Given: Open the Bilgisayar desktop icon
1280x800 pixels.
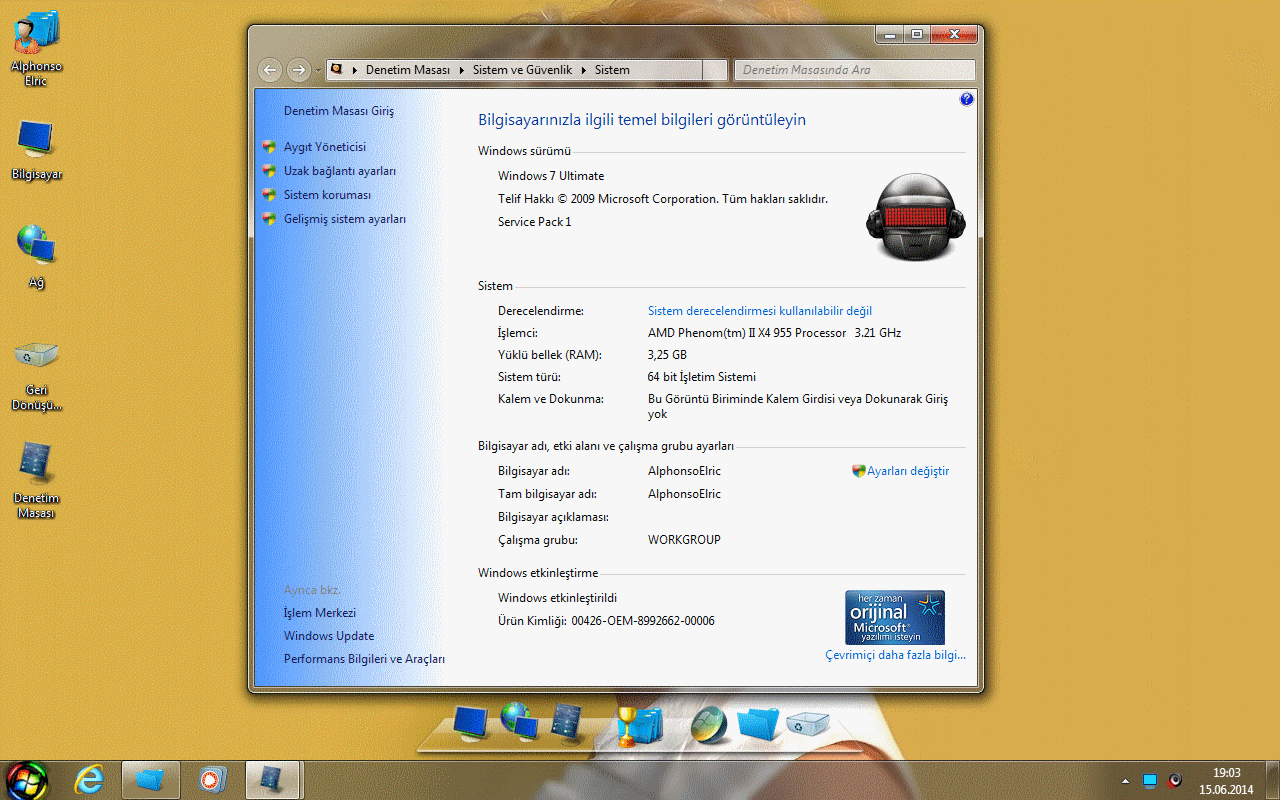Looking at the screenshot, I should click(x=37, y=143).
